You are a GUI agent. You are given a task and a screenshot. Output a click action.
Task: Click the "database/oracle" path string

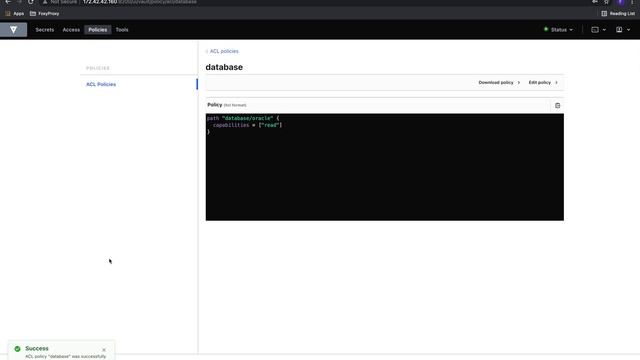pyautogui.click(x=247, y=118)
